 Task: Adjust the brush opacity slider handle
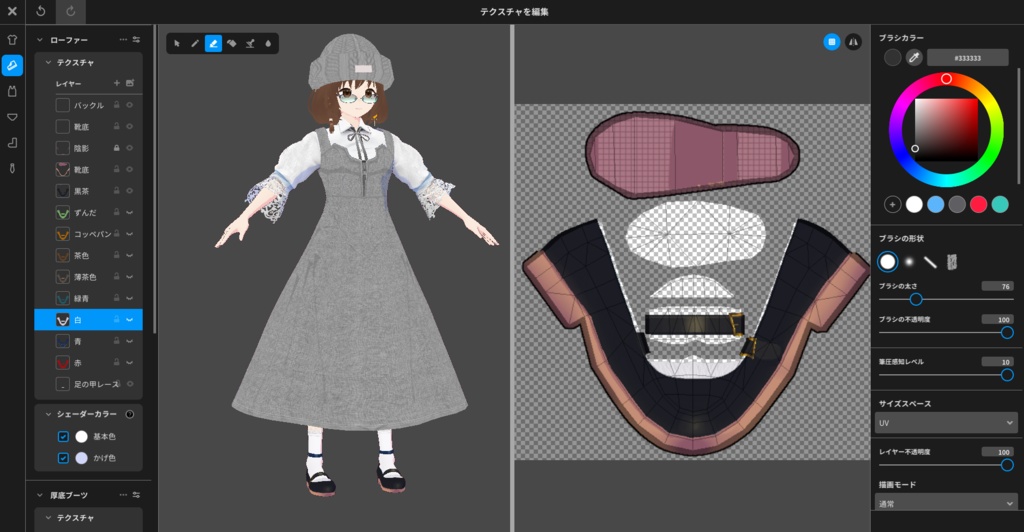[x=1007, y=332]
